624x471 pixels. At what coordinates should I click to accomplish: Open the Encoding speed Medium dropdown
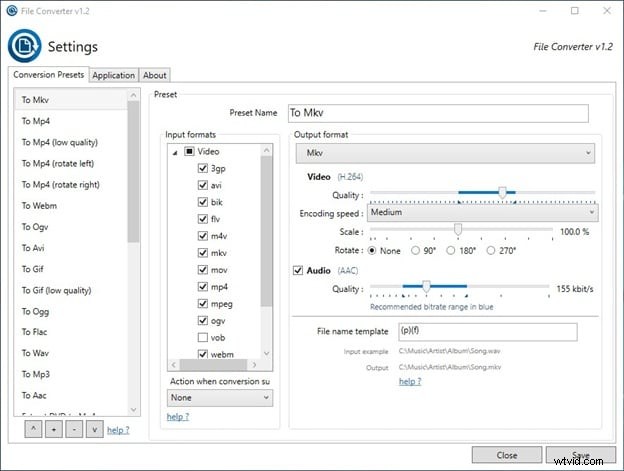pyautogui.click(x=483, y=212)
